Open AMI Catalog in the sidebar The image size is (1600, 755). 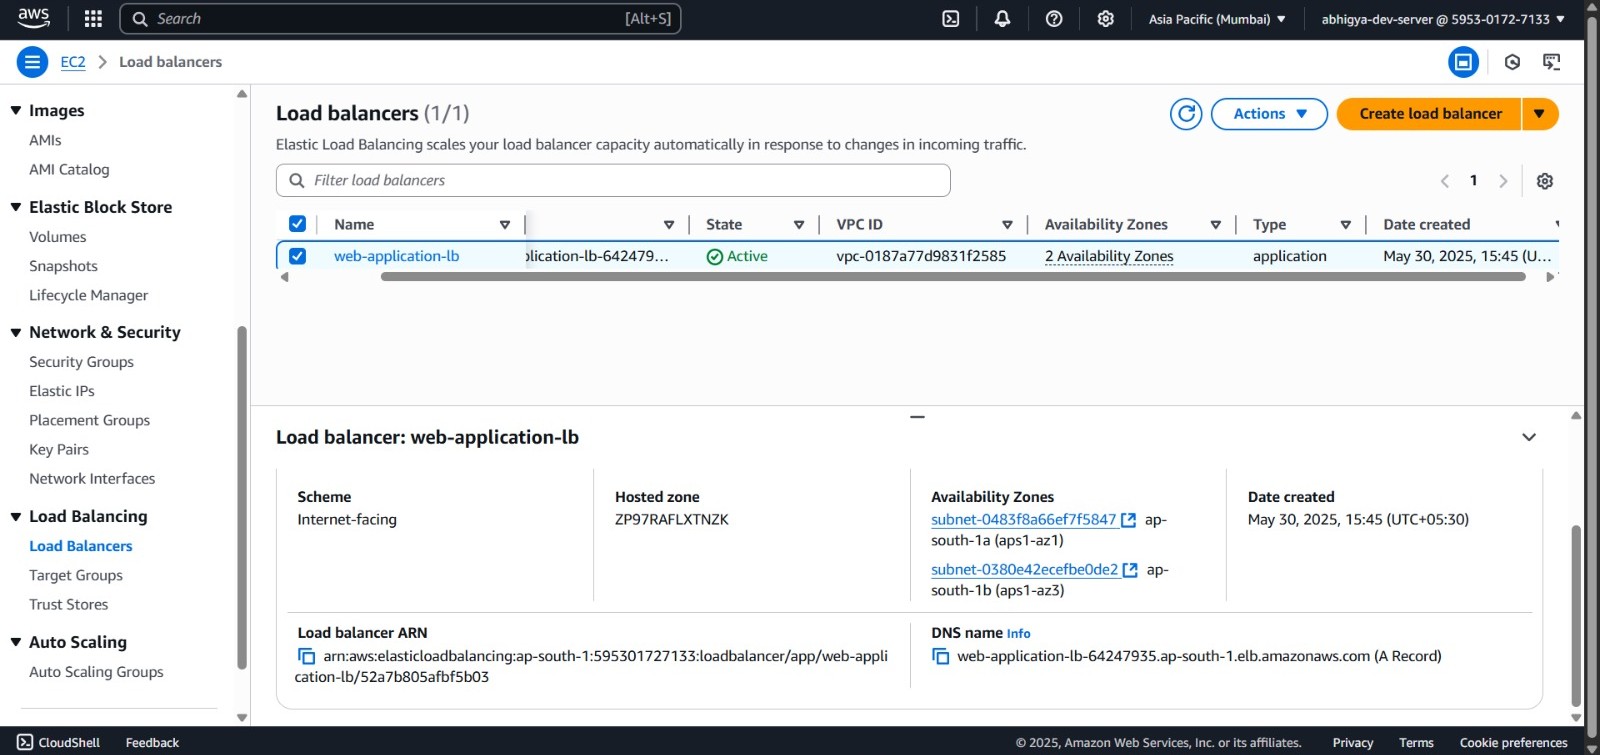tap(69, 170)
